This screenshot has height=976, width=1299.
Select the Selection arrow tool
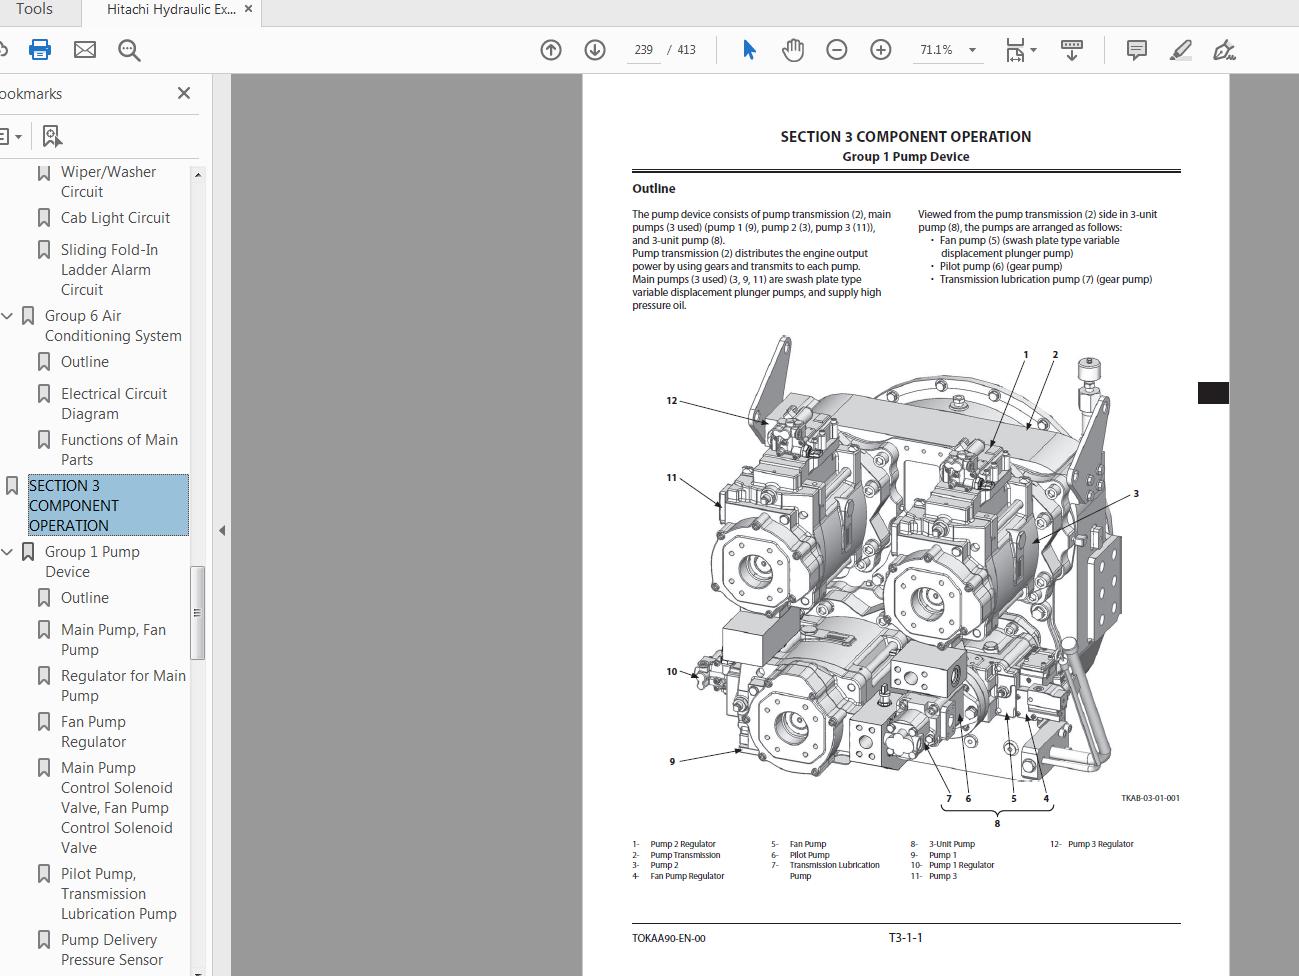pyautogui.click(x=748, y=48)
